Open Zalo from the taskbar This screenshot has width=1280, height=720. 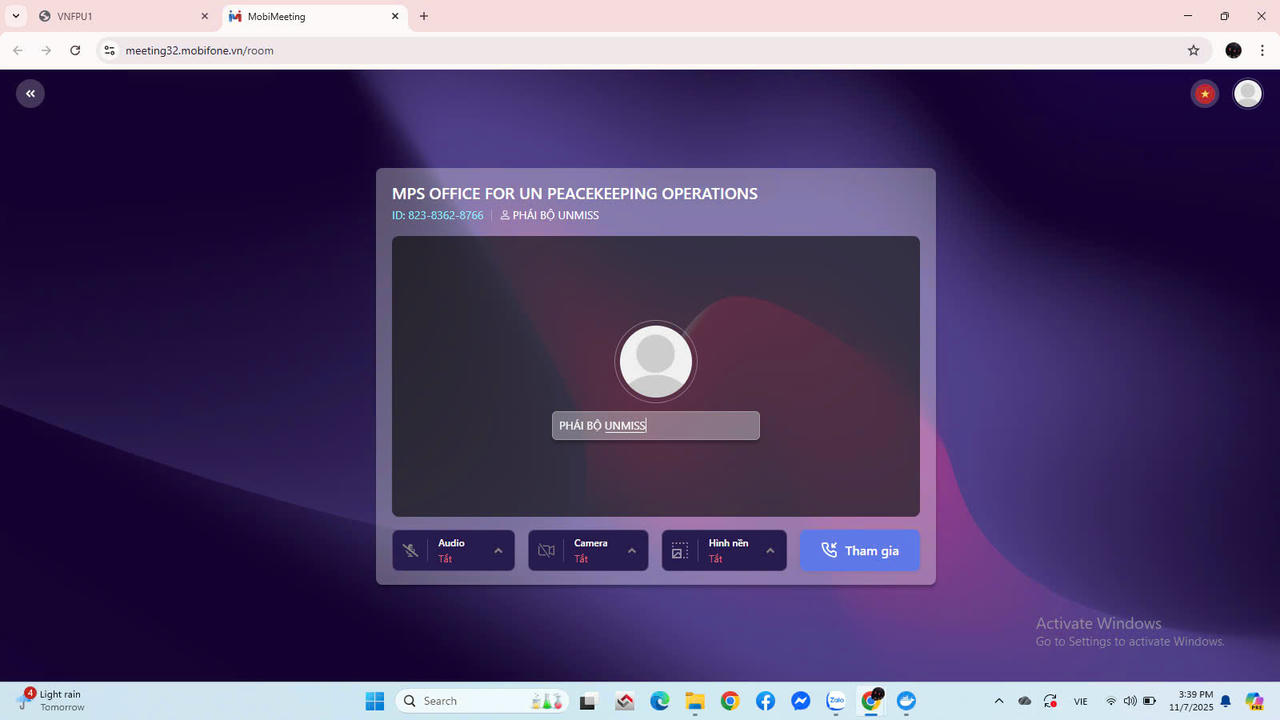click(x=835, y=701)
